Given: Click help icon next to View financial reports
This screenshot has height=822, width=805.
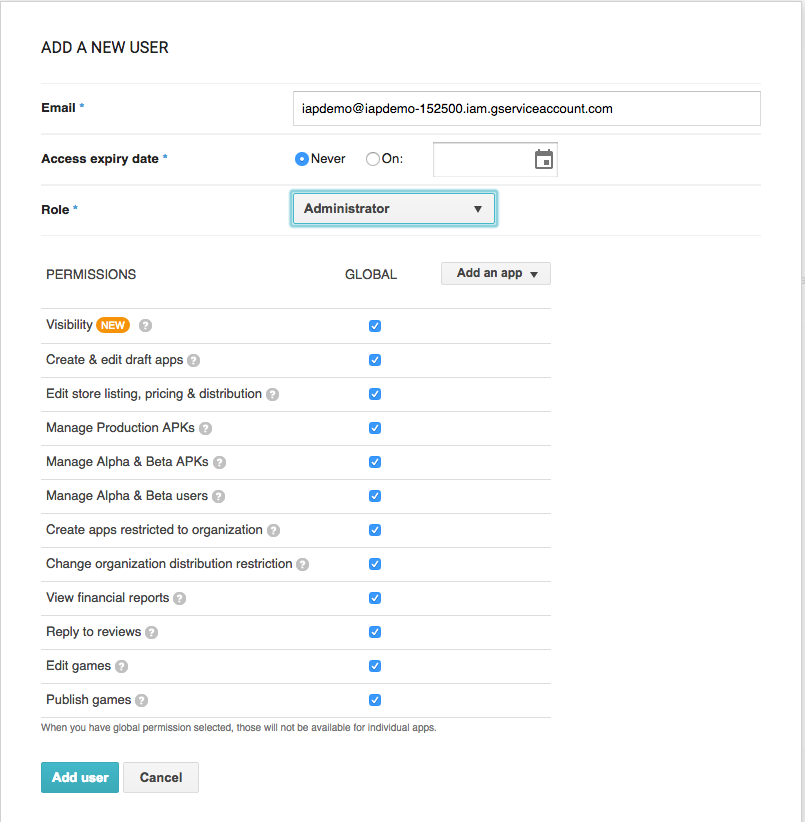Looking at the screenshot, I should tap(179, 598).
